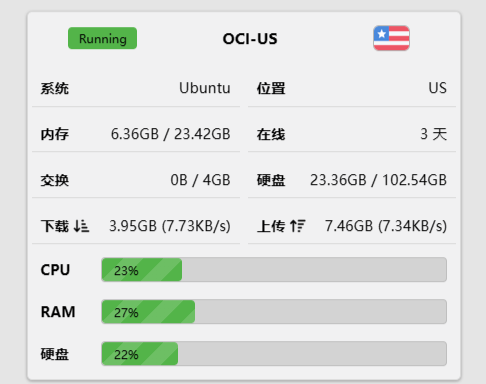
Task: Click the RAM 27% progress bar
Action: (274, 312)
